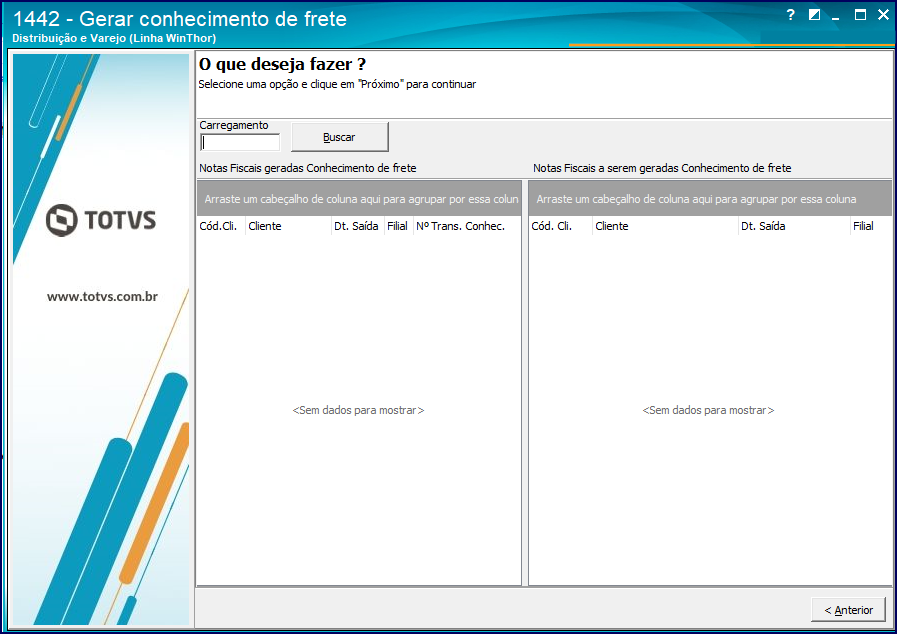Close the 1442 window
The image size is (897, 634).
tap(883, 15)
